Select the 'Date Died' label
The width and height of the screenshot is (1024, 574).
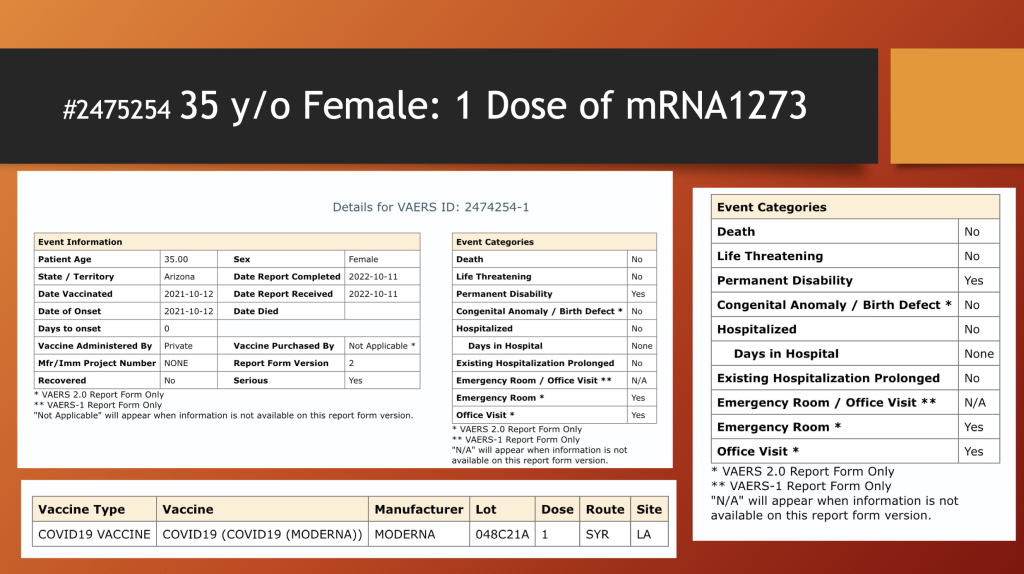(254, 311)
